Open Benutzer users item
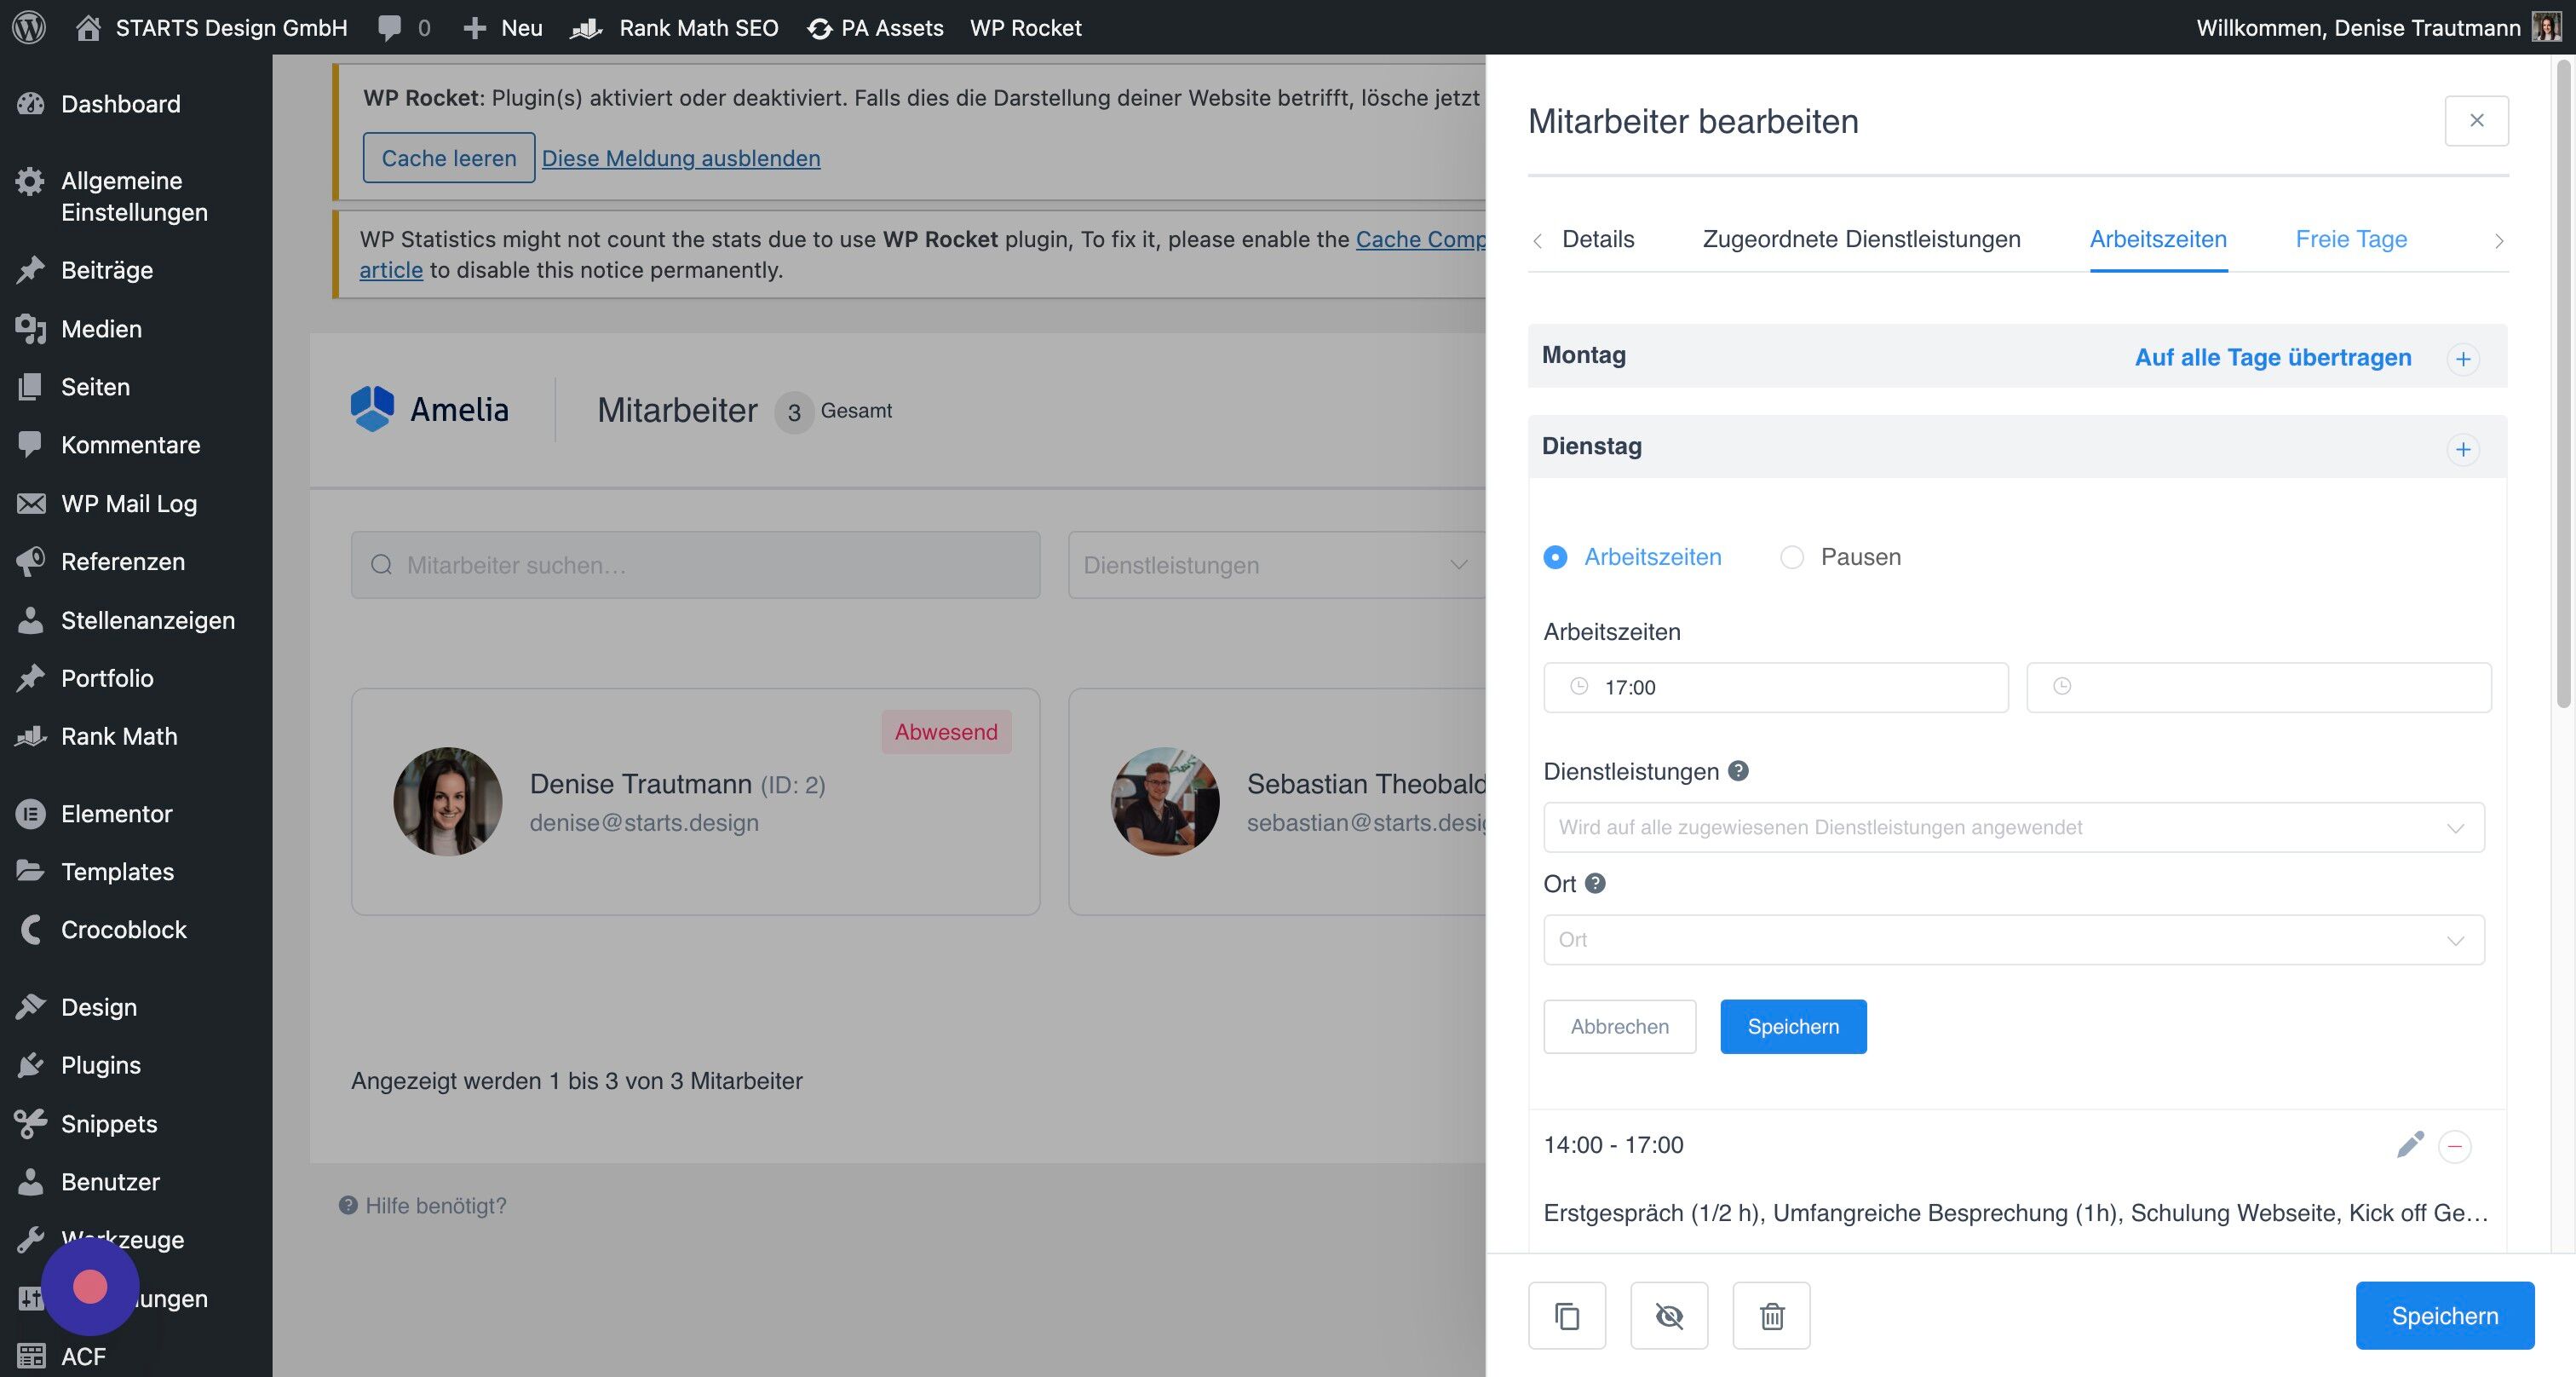Image resolution: width=2576 pixels, height=1377 pixels. click(x=110, y=1181)
